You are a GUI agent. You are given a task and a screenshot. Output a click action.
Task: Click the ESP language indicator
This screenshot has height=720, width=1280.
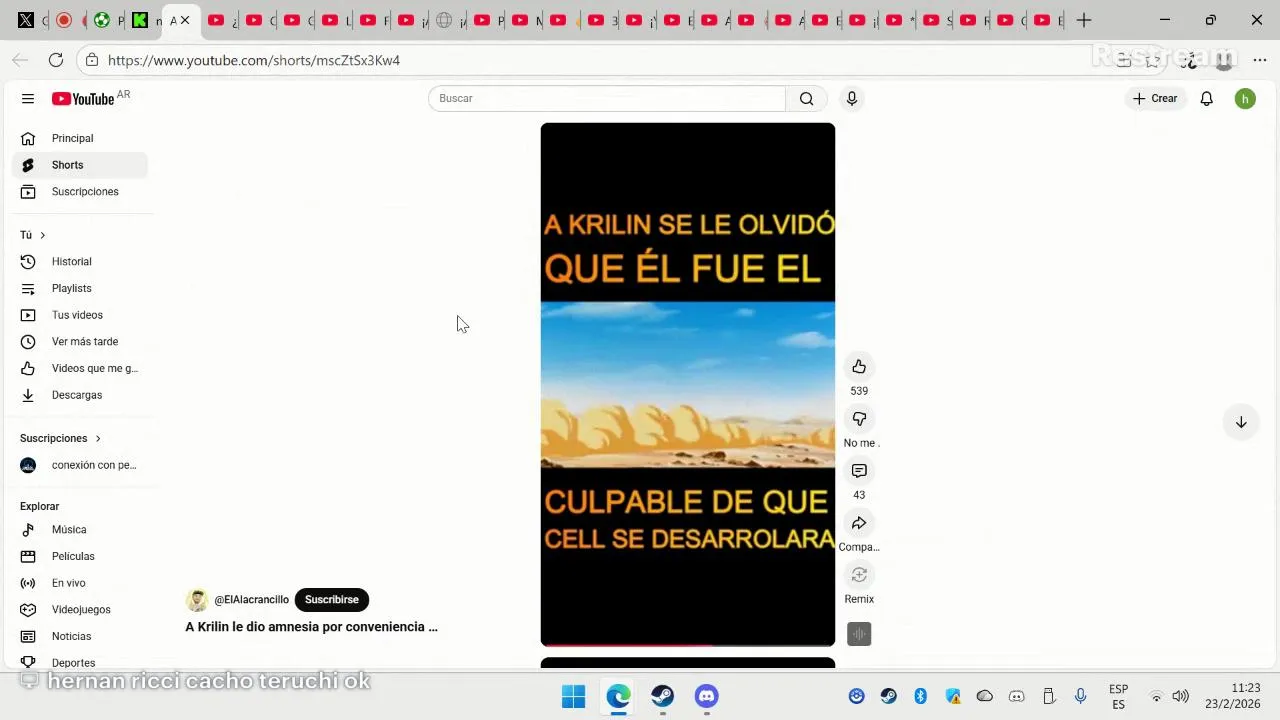point(1119,697)
